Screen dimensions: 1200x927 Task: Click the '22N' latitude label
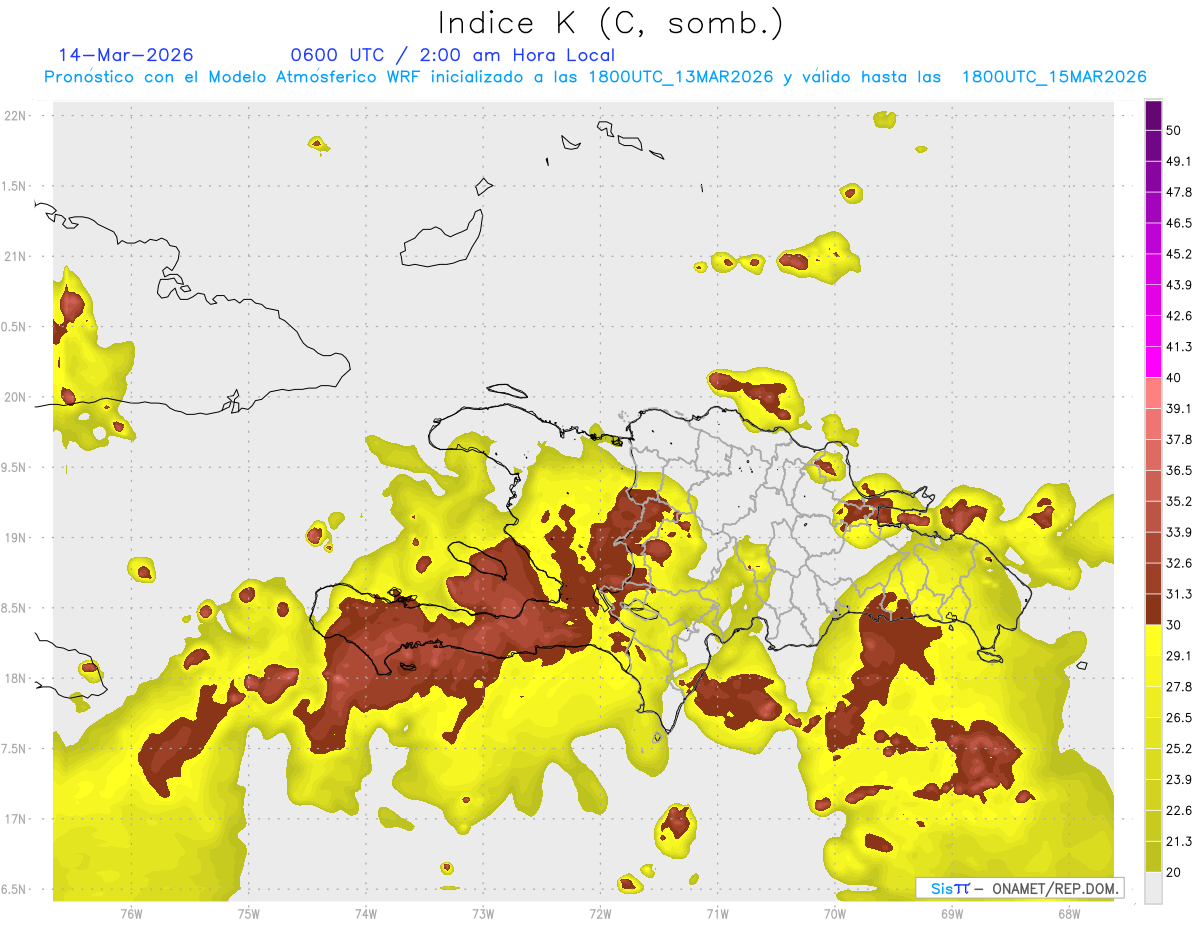coord(15,115)
